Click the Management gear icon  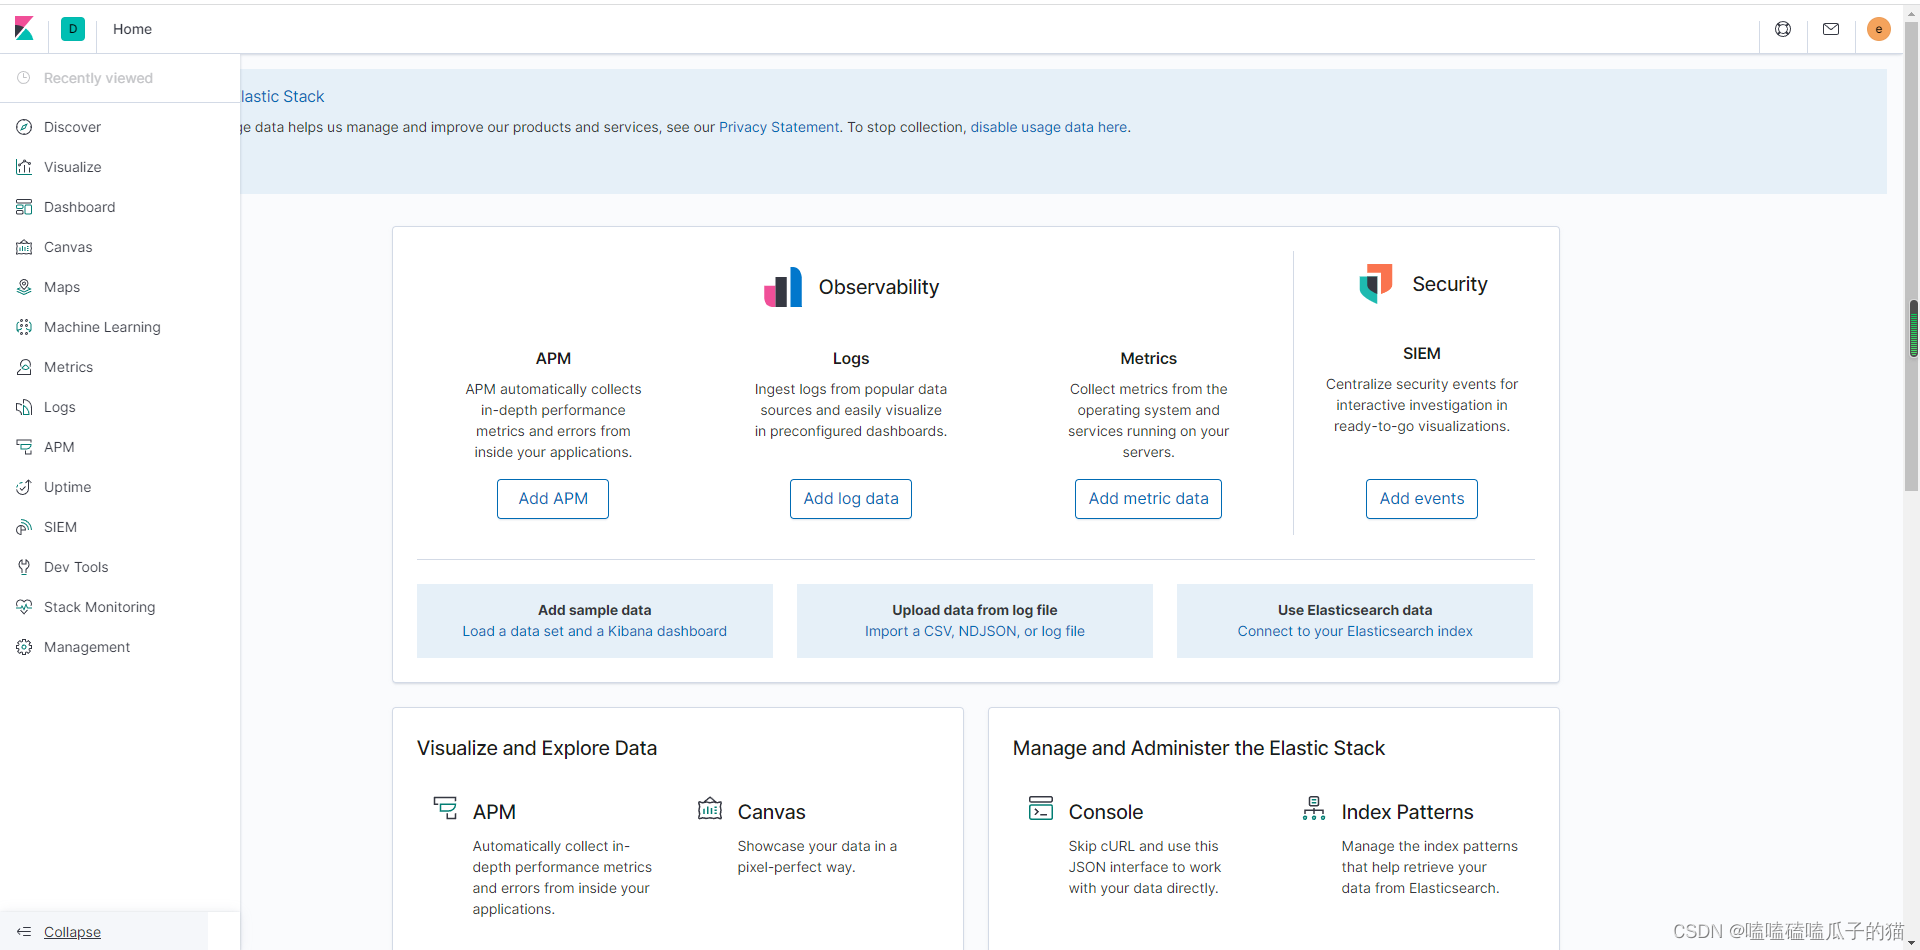pos(24,647)
